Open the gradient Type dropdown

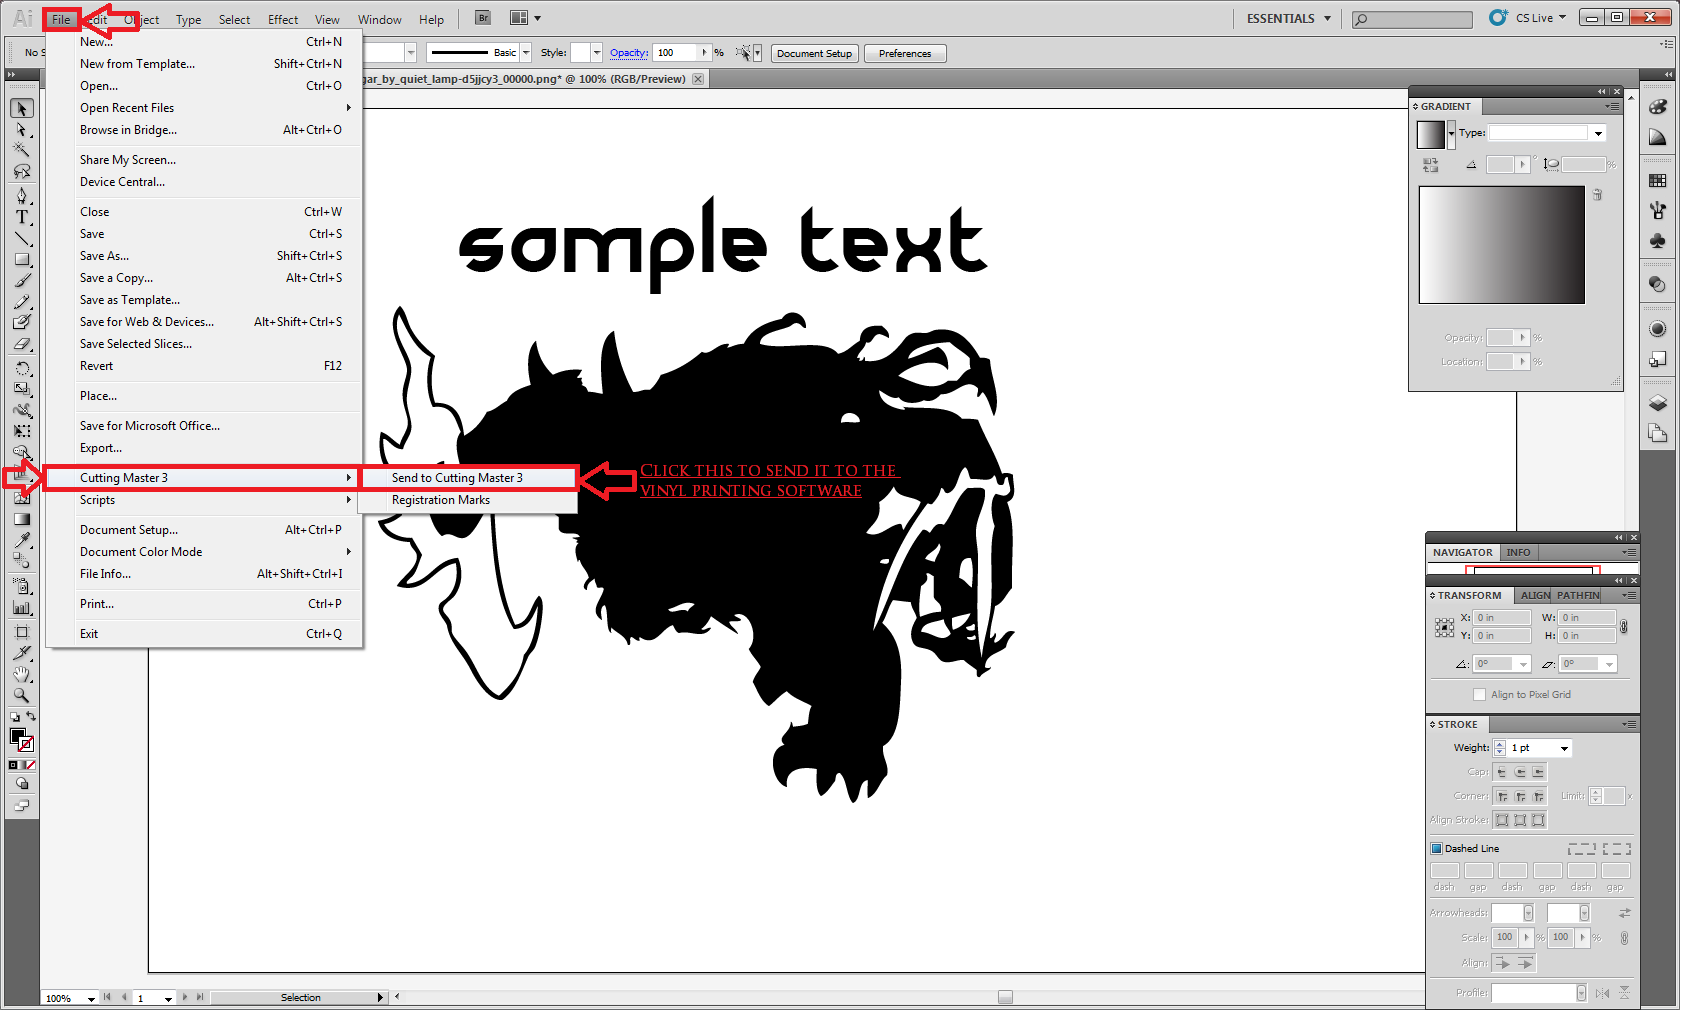click(1598, 133)
